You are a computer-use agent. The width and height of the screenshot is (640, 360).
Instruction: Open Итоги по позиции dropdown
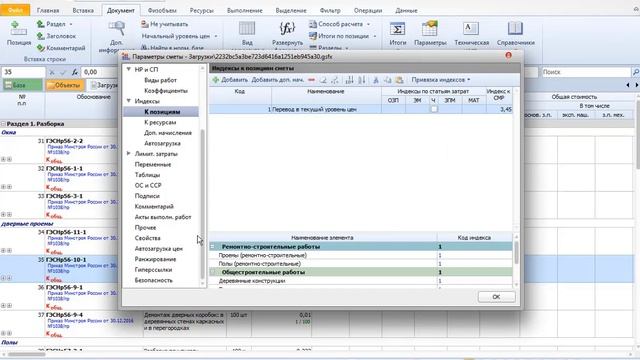pos(342,36)
